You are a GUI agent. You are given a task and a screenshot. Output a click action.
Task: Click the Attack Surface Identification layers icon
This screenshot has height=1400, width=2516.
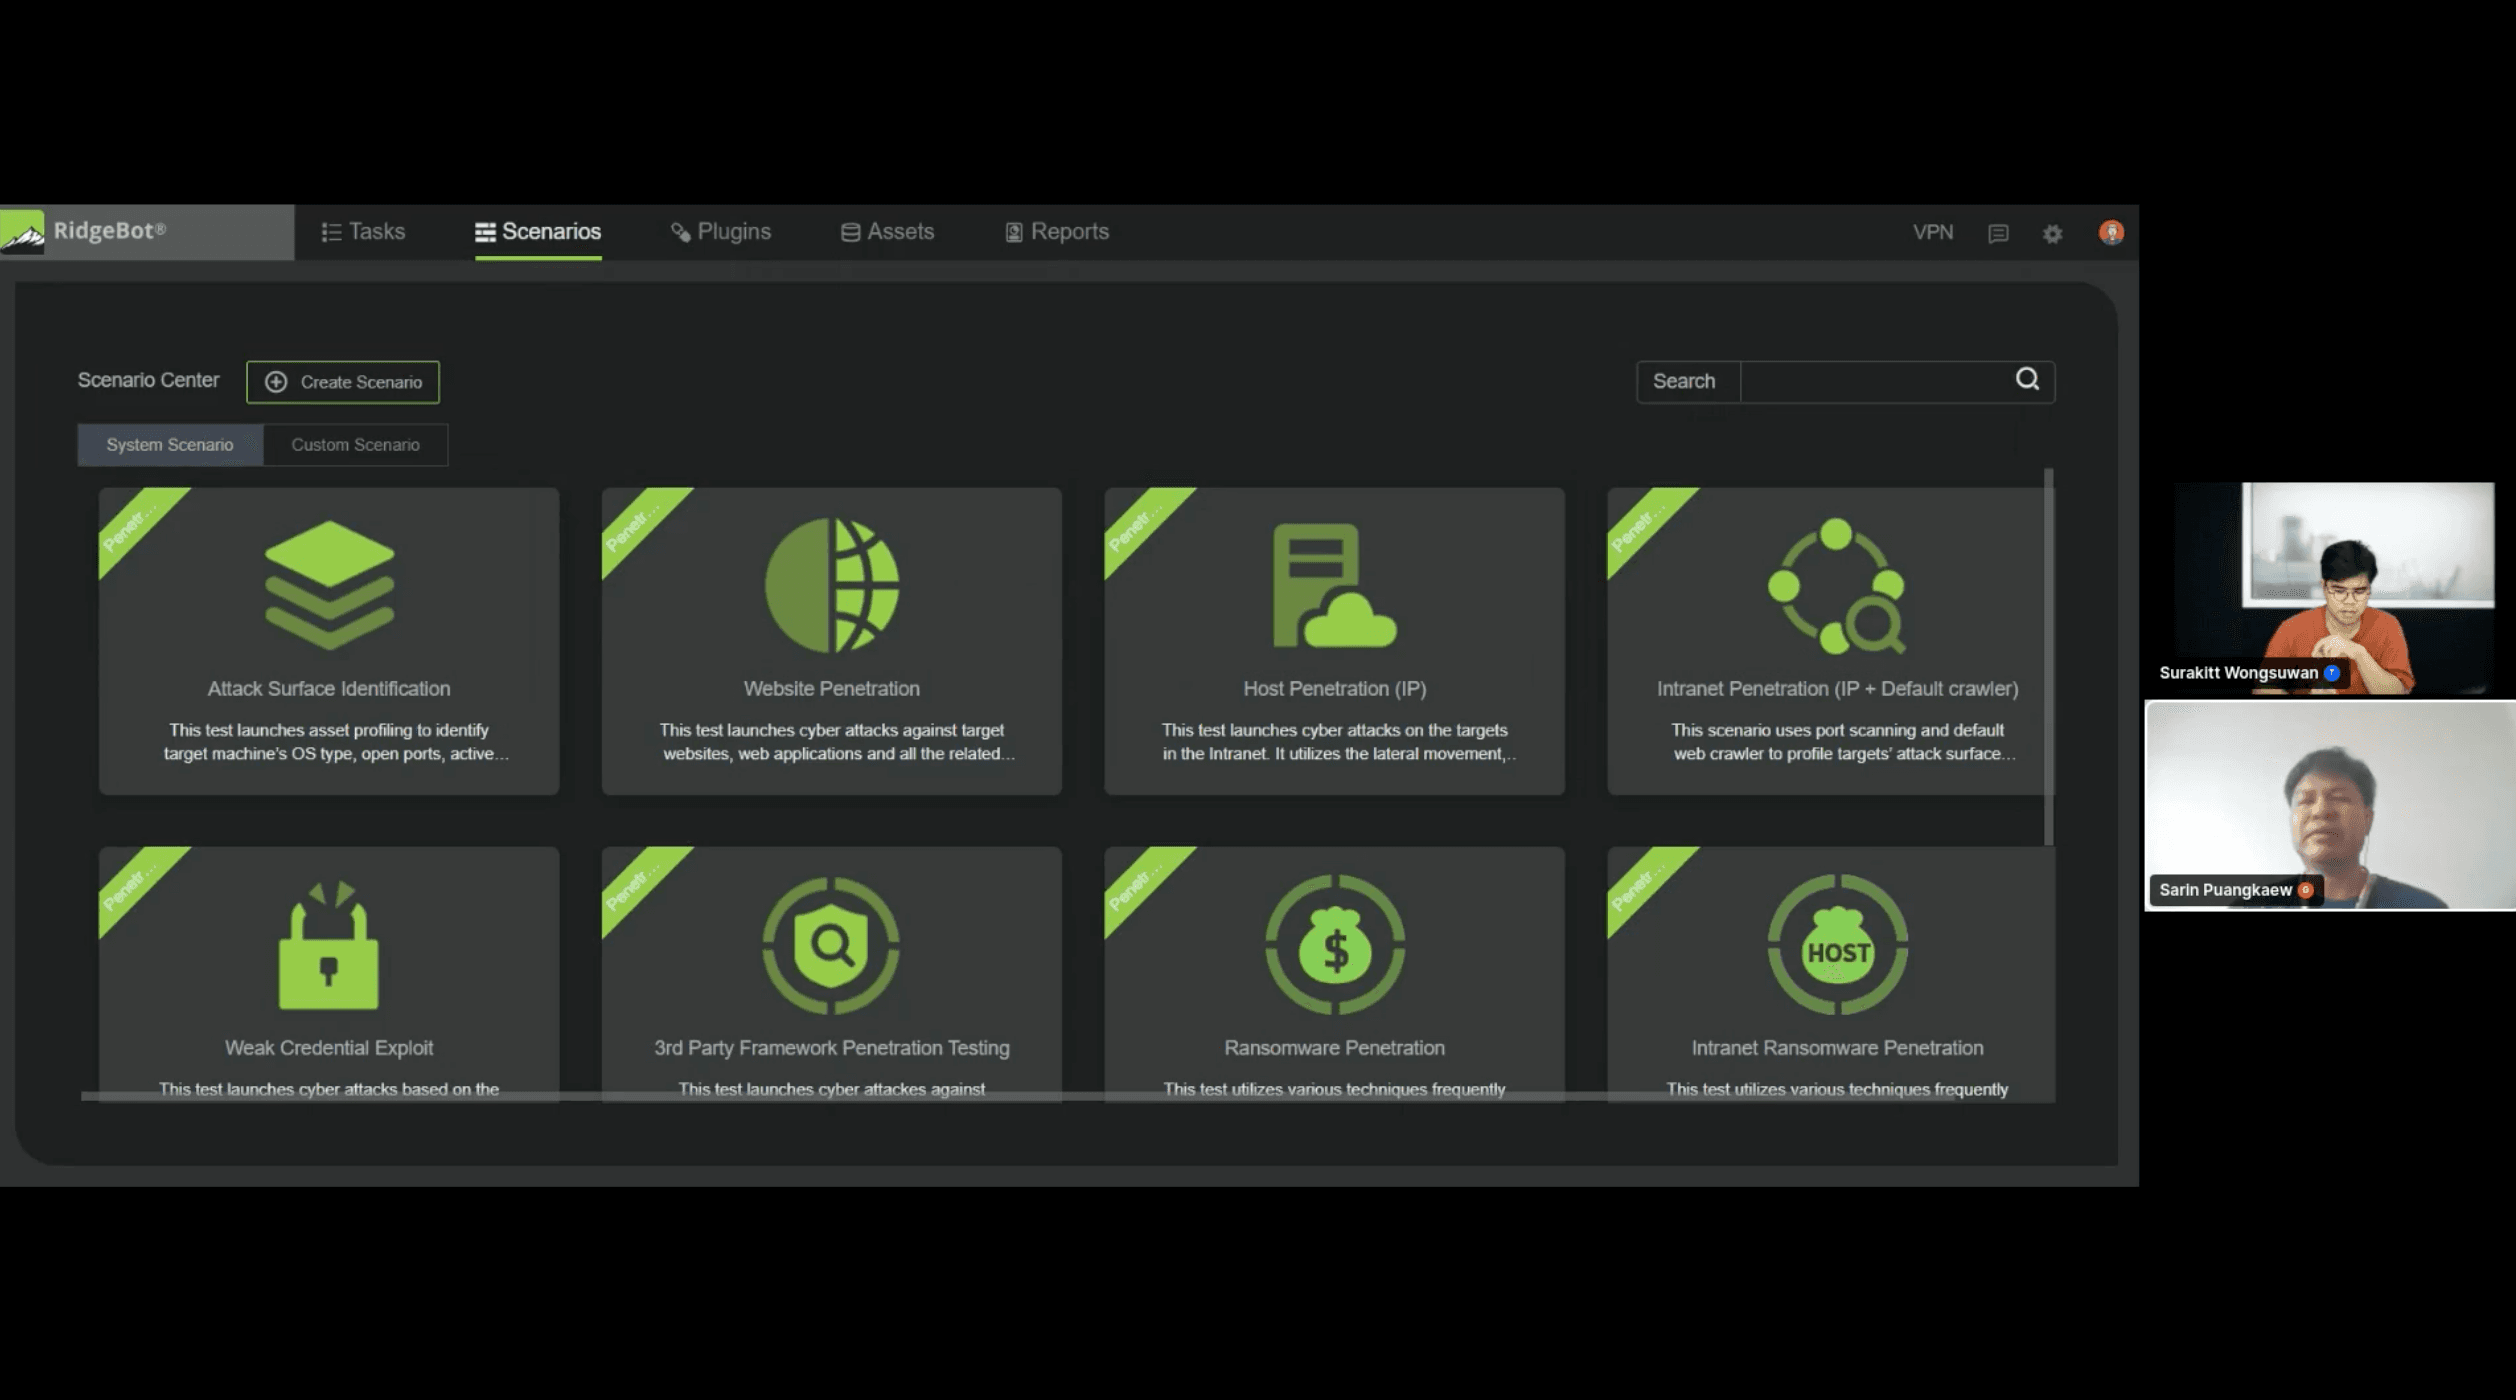tap(329, 585)
